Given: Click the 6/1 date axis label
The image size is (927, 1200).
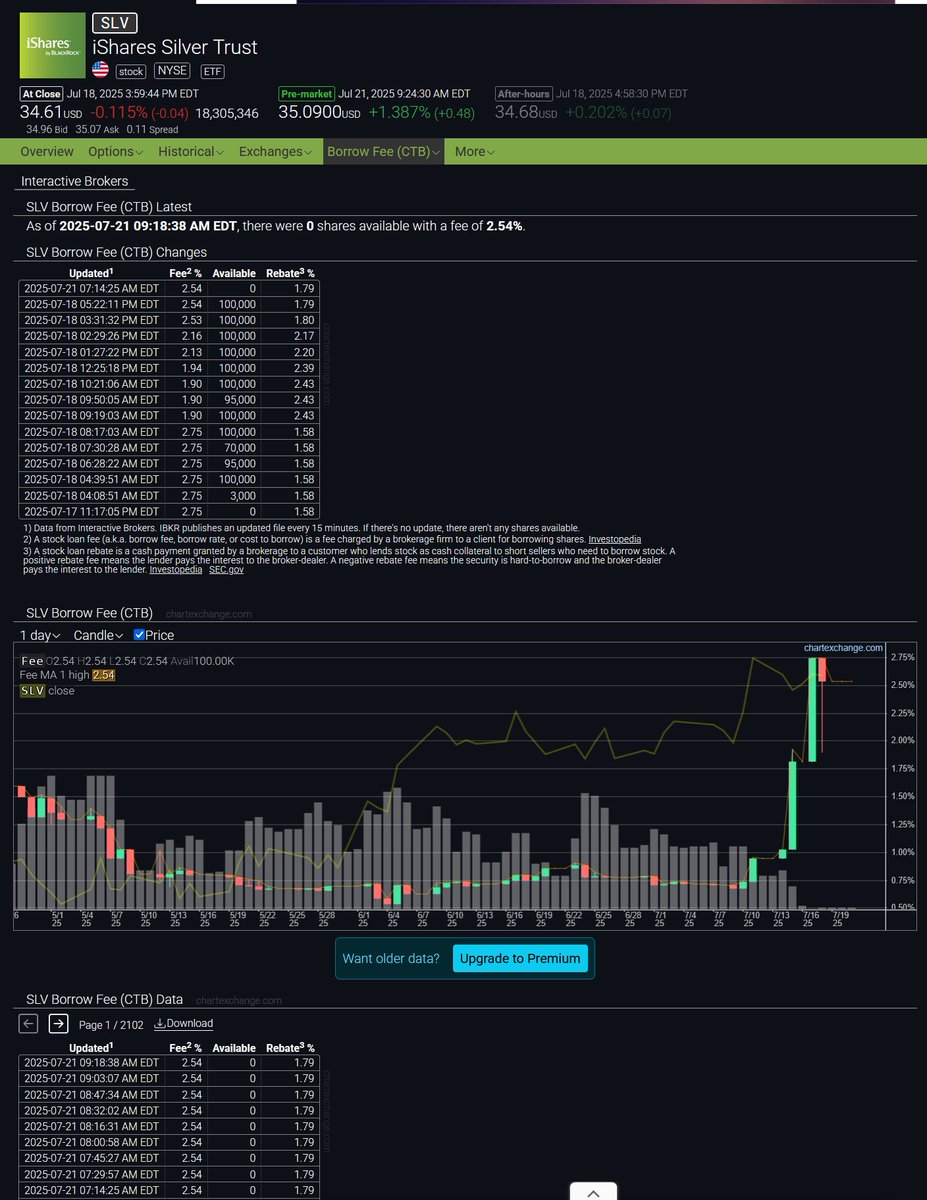Looking at the screenshot, I should (363, 920).
